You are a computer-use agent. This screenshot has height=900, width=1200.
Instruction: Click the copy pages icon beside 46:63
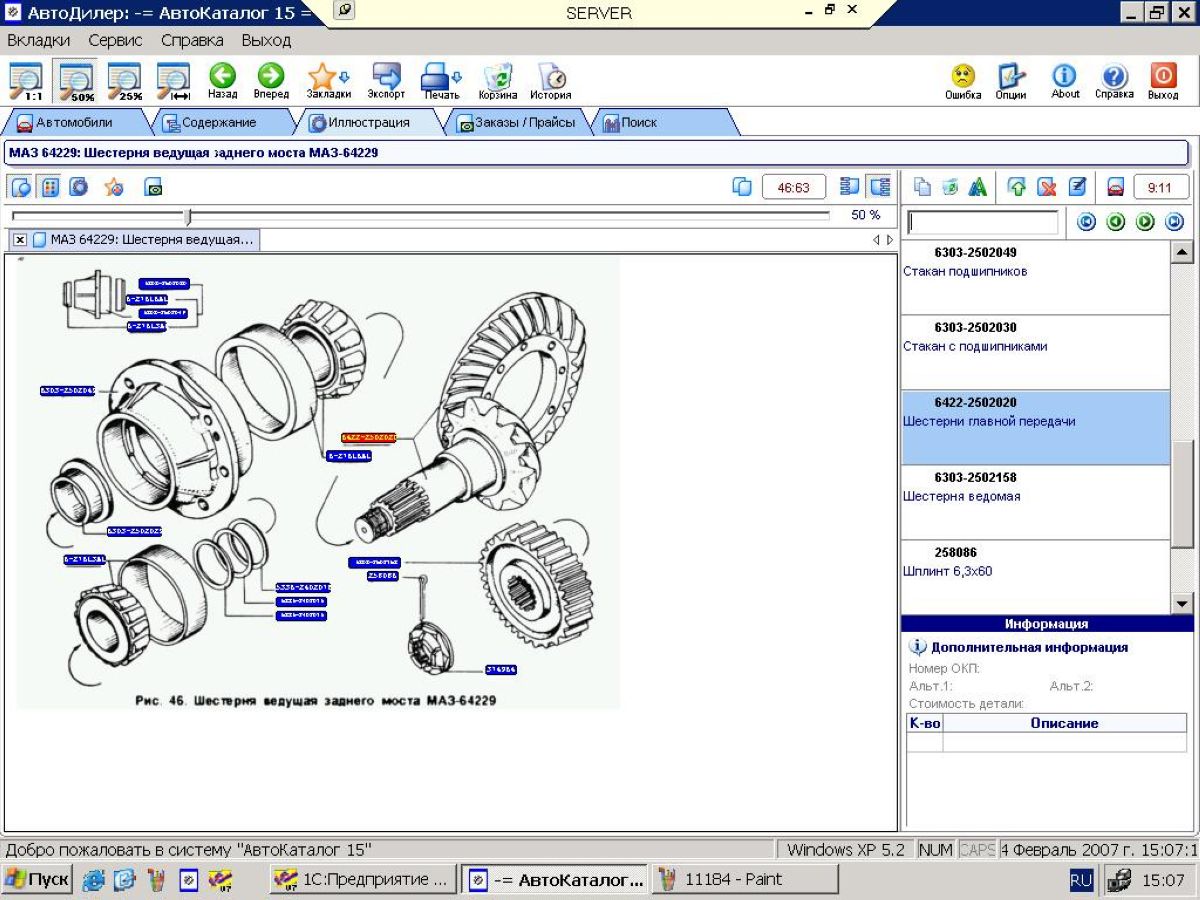[x=742, y=187]
